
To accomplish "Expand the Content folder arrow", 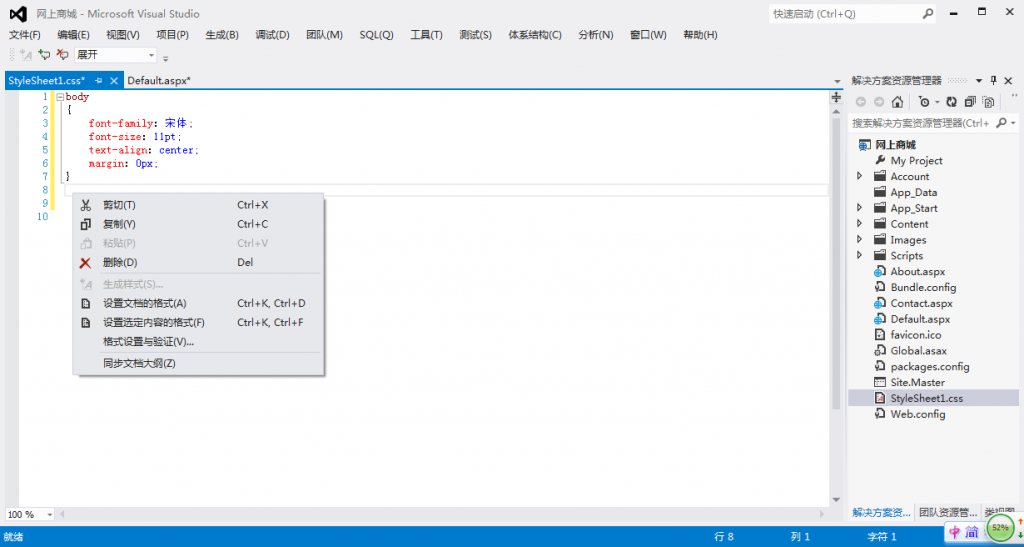I will [x=859, y=224].
